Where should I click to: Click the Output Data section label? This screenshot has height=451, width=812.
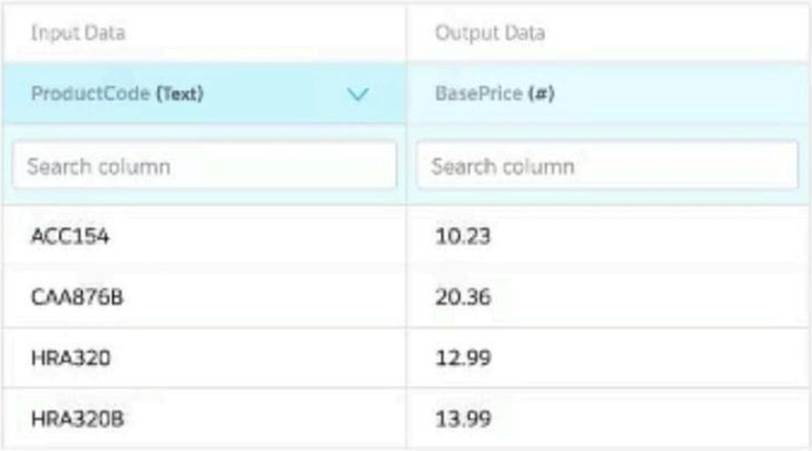pos(490,33)
